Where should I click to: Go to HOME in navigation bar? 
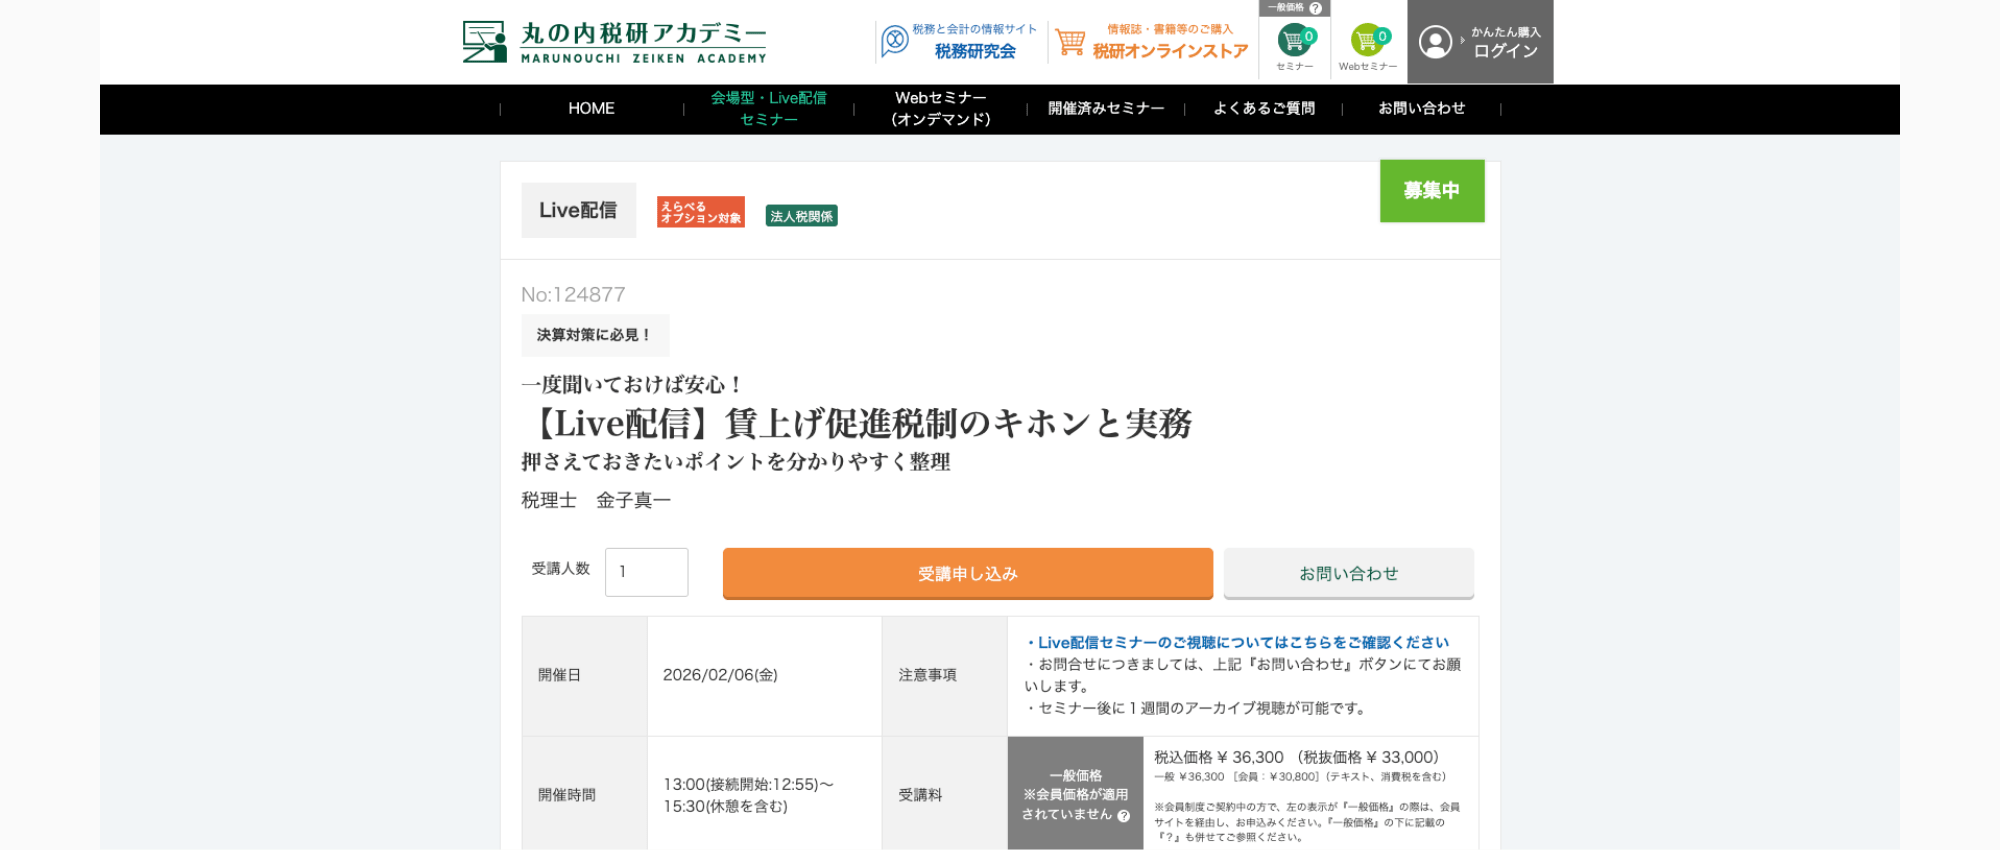[x=591, y=109]
